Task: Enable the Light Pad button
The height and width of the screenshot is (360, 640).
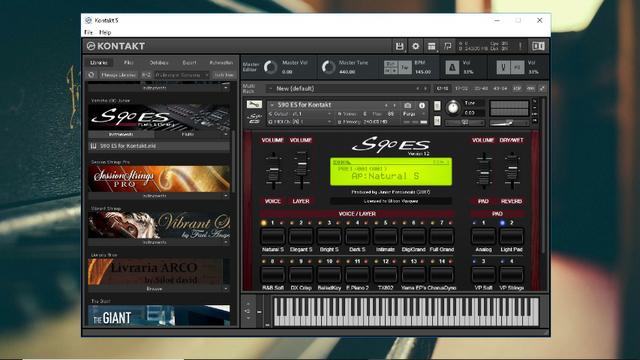Action: point(511,236)
